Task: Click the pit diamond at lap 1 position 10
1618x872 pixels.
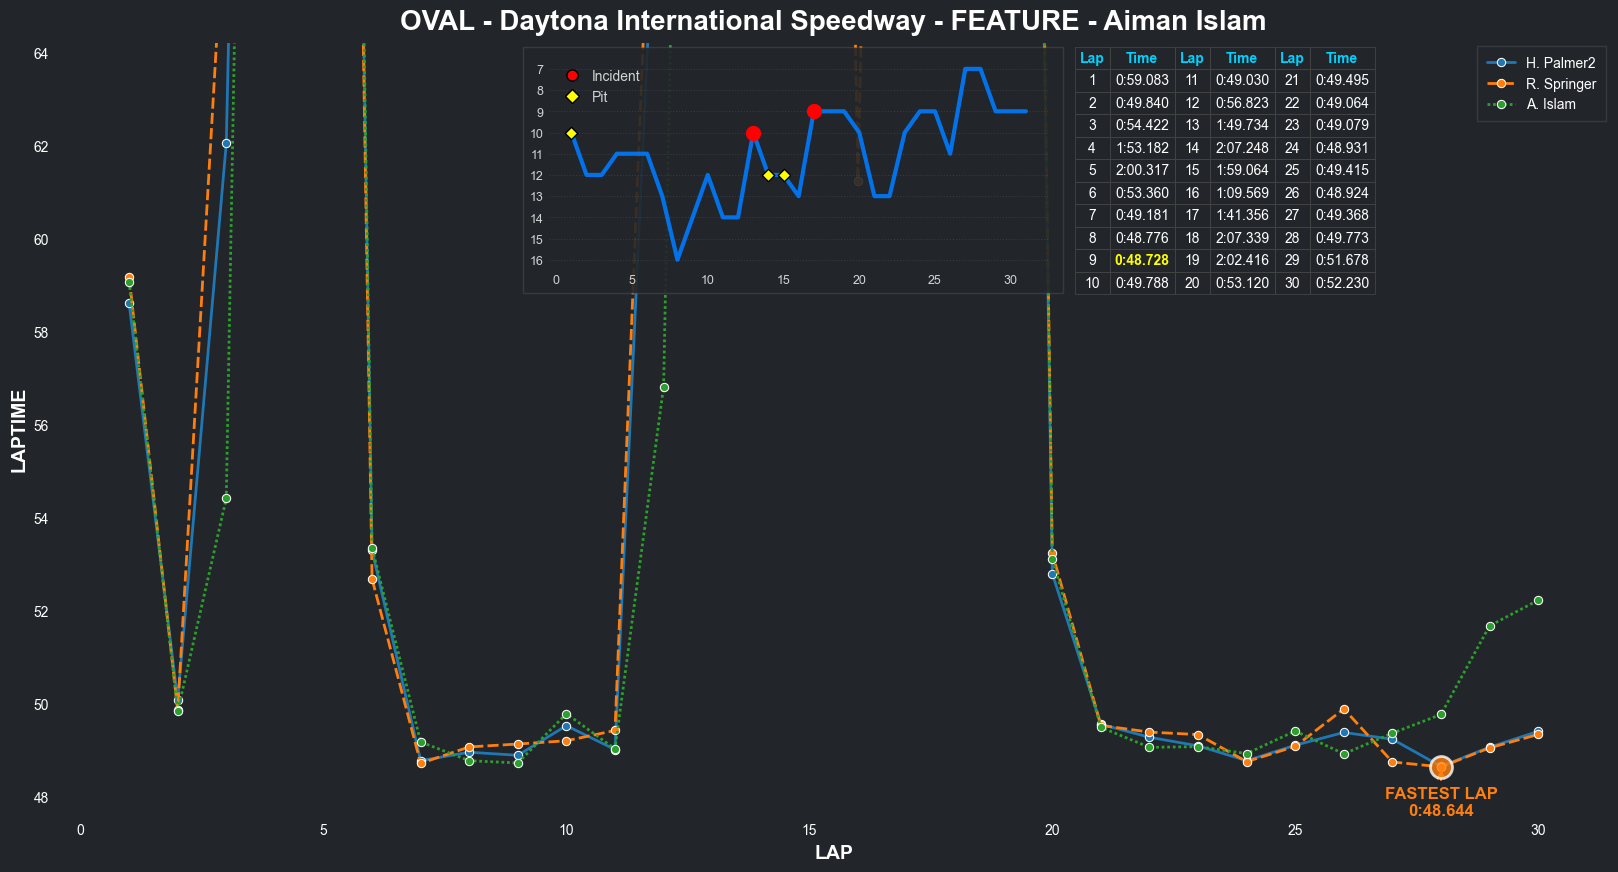Action: coord(571,133)
